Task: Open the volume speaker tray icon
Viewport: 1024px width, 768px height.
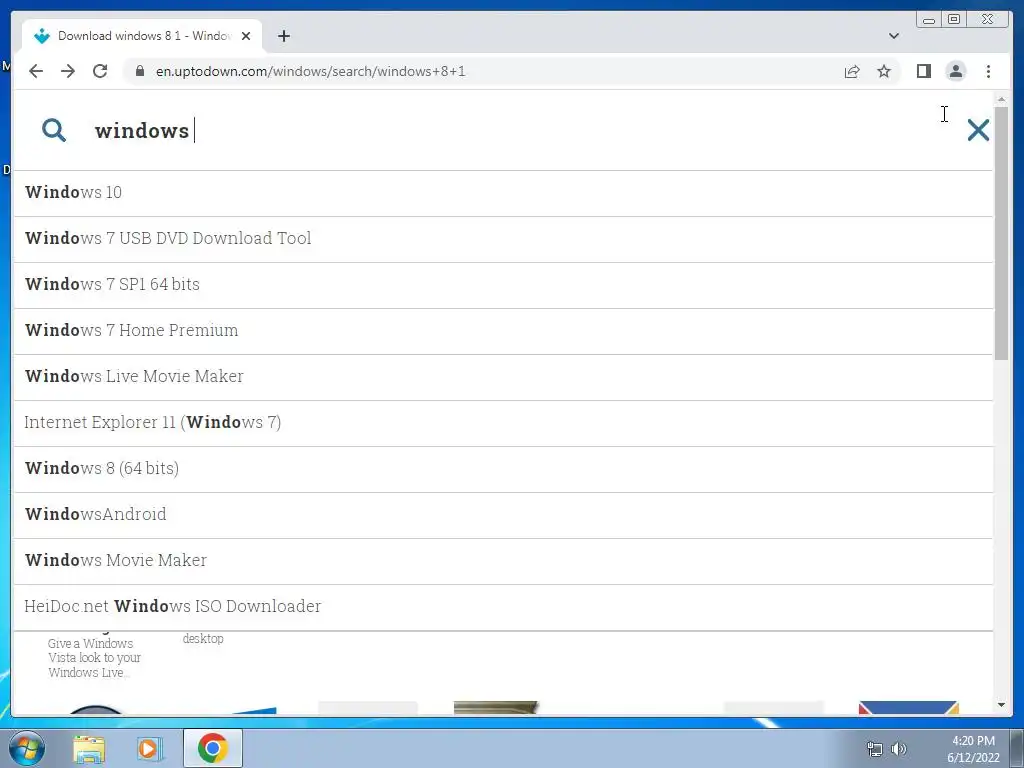Action: [x=899, y=749]
